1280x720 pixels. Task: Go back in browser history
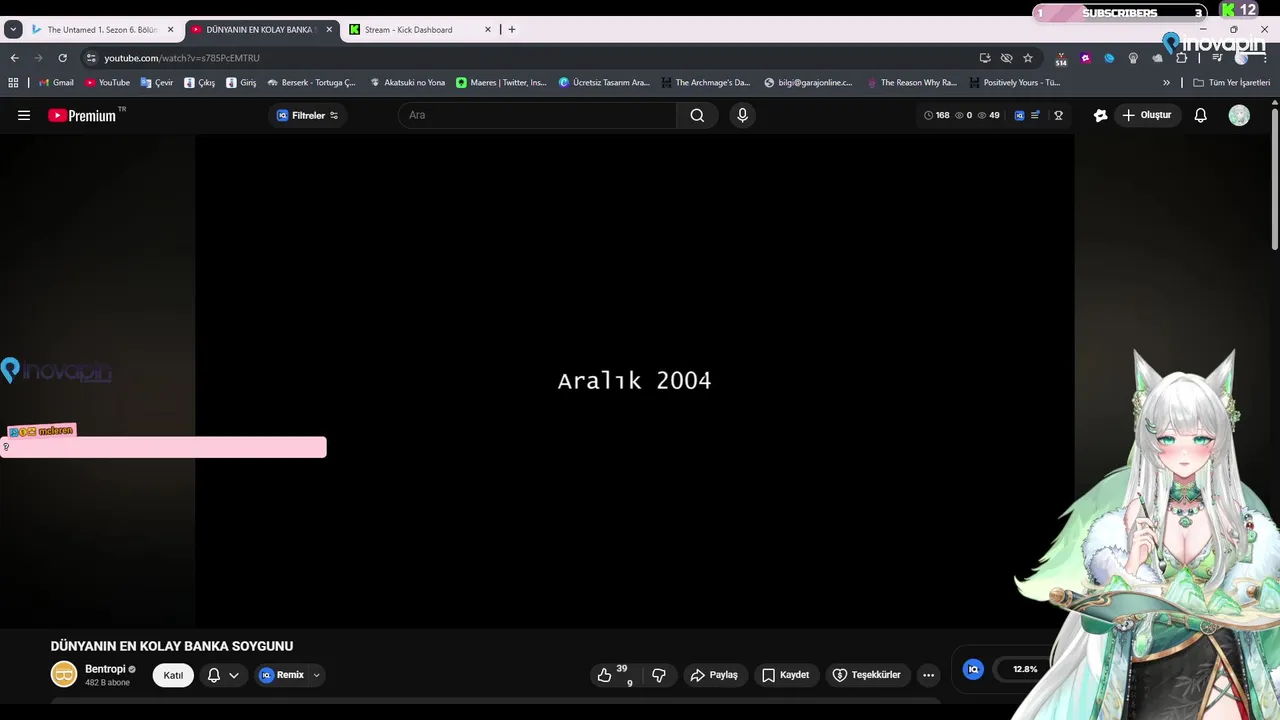tap(13, 58)
